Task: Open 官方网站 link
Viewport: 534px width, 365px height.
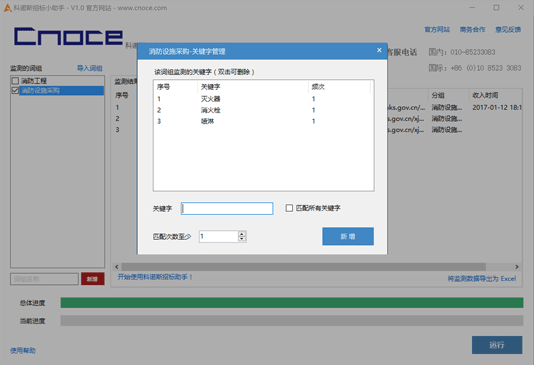Action: point(437,30)
